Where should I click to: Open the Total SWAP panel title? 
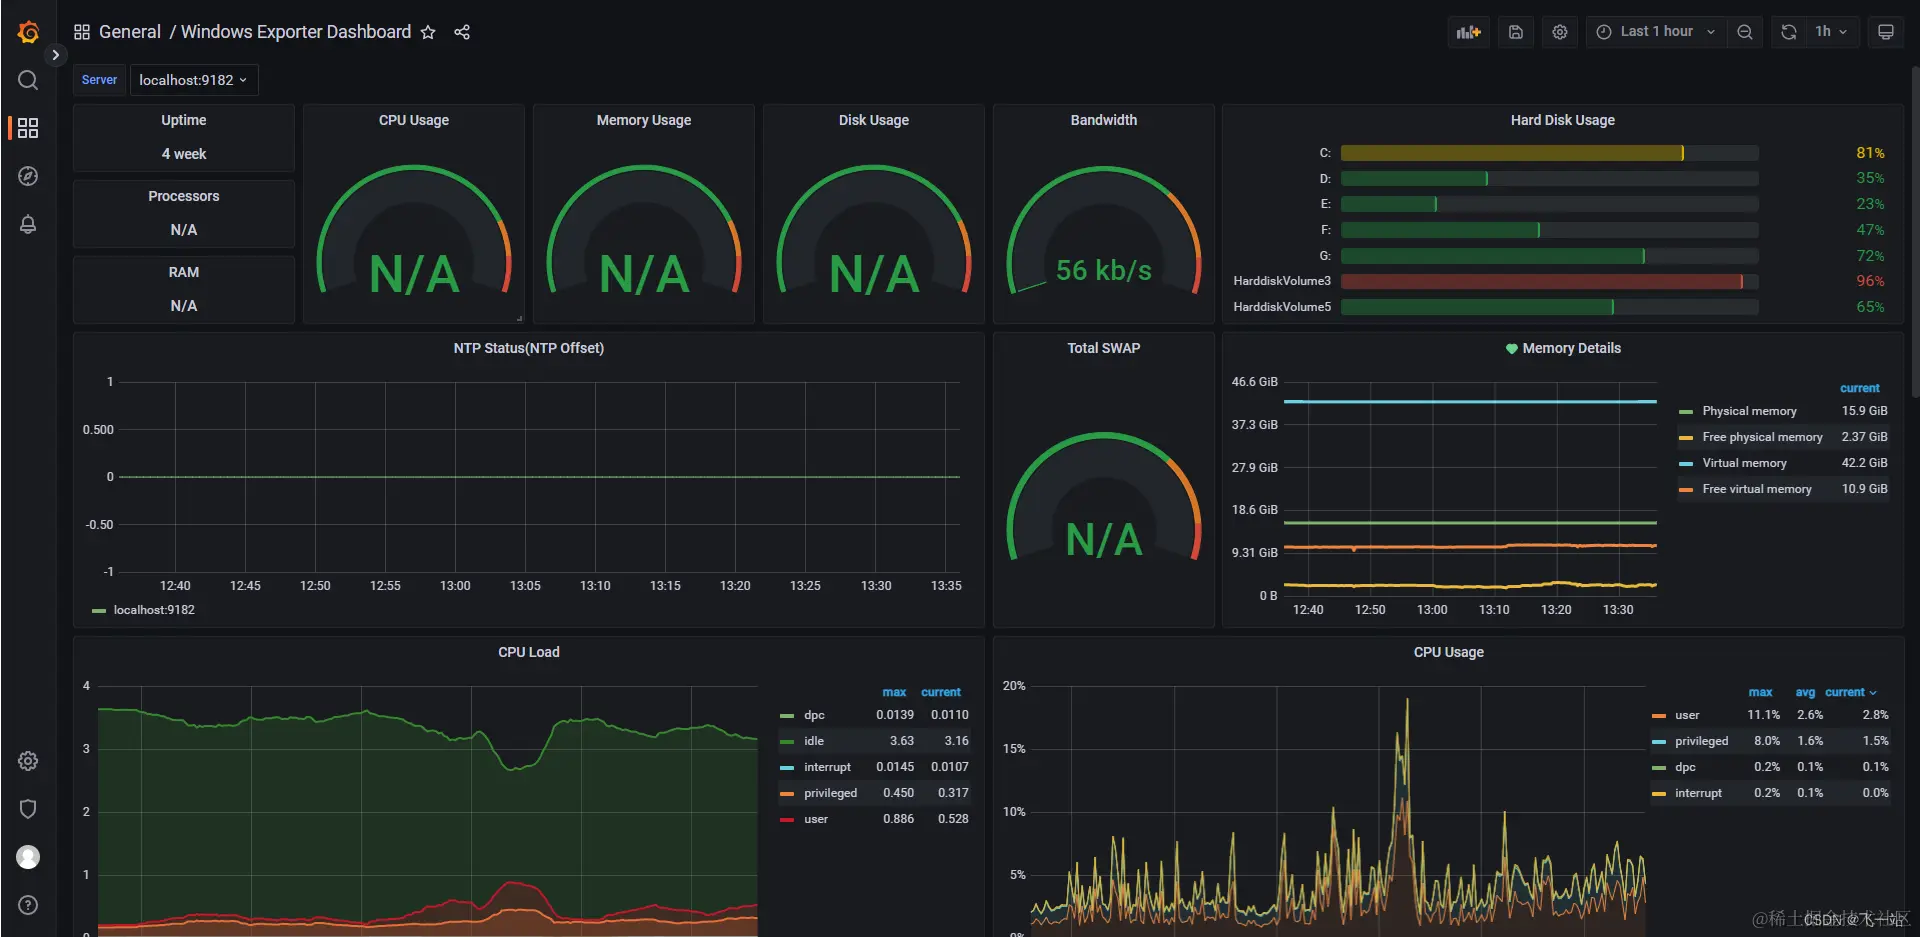click(x=1104, y=348)
